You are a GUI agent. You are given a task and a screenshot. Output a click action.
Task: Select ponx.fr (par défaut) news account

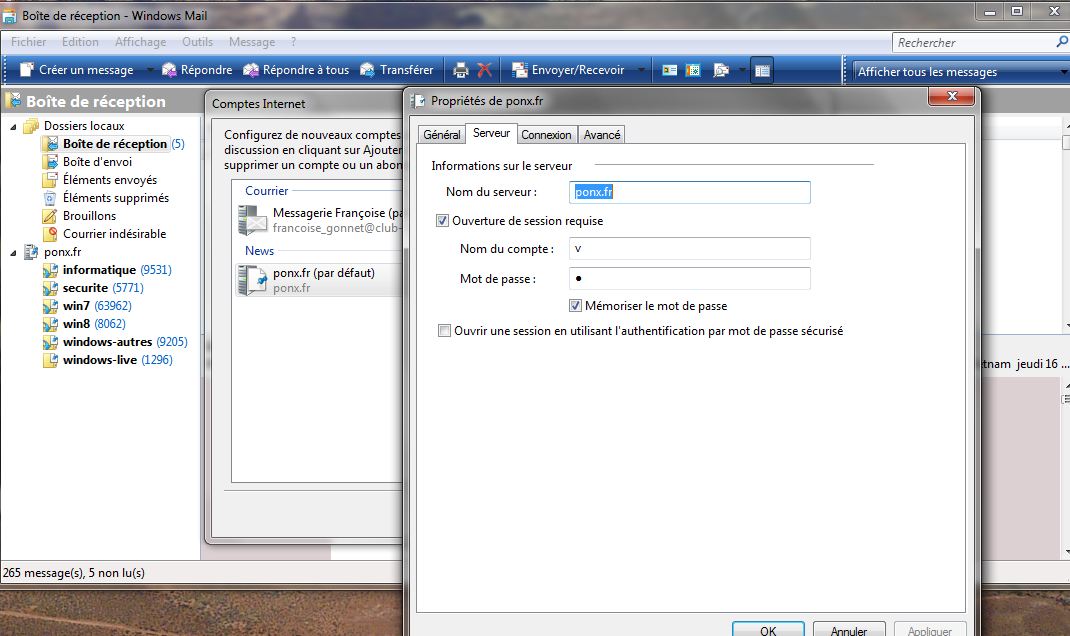click(321, 280)
